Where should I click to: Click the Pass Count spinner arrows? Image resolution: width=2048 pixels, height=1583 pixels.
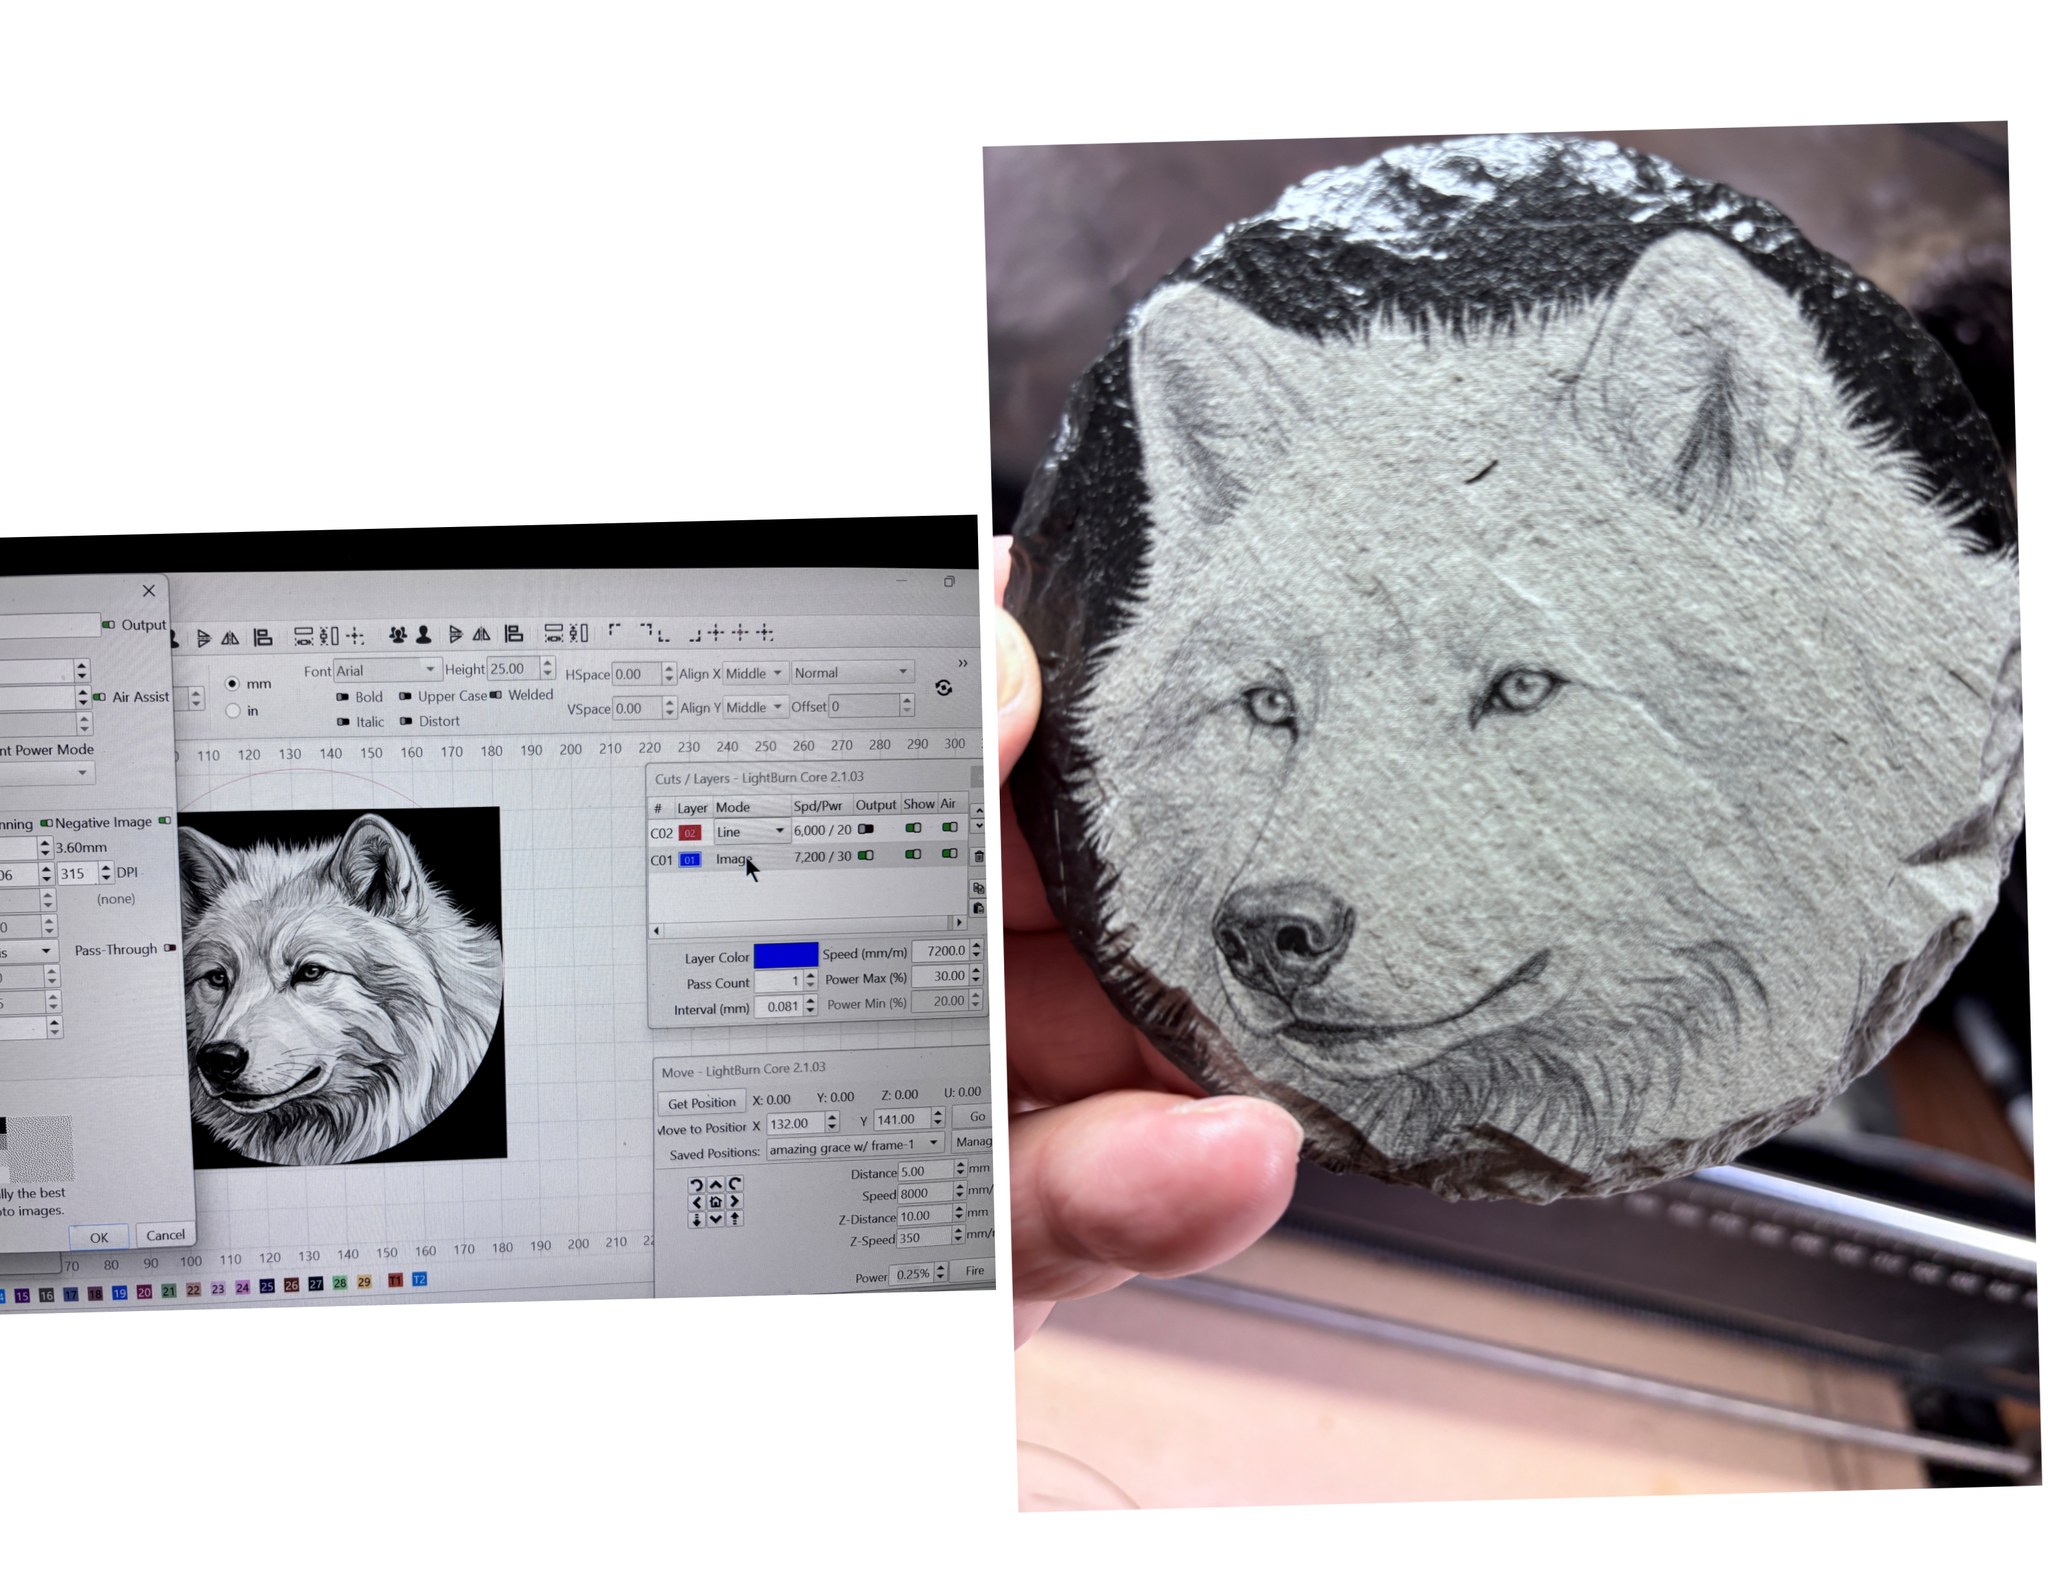pos(811,981)
